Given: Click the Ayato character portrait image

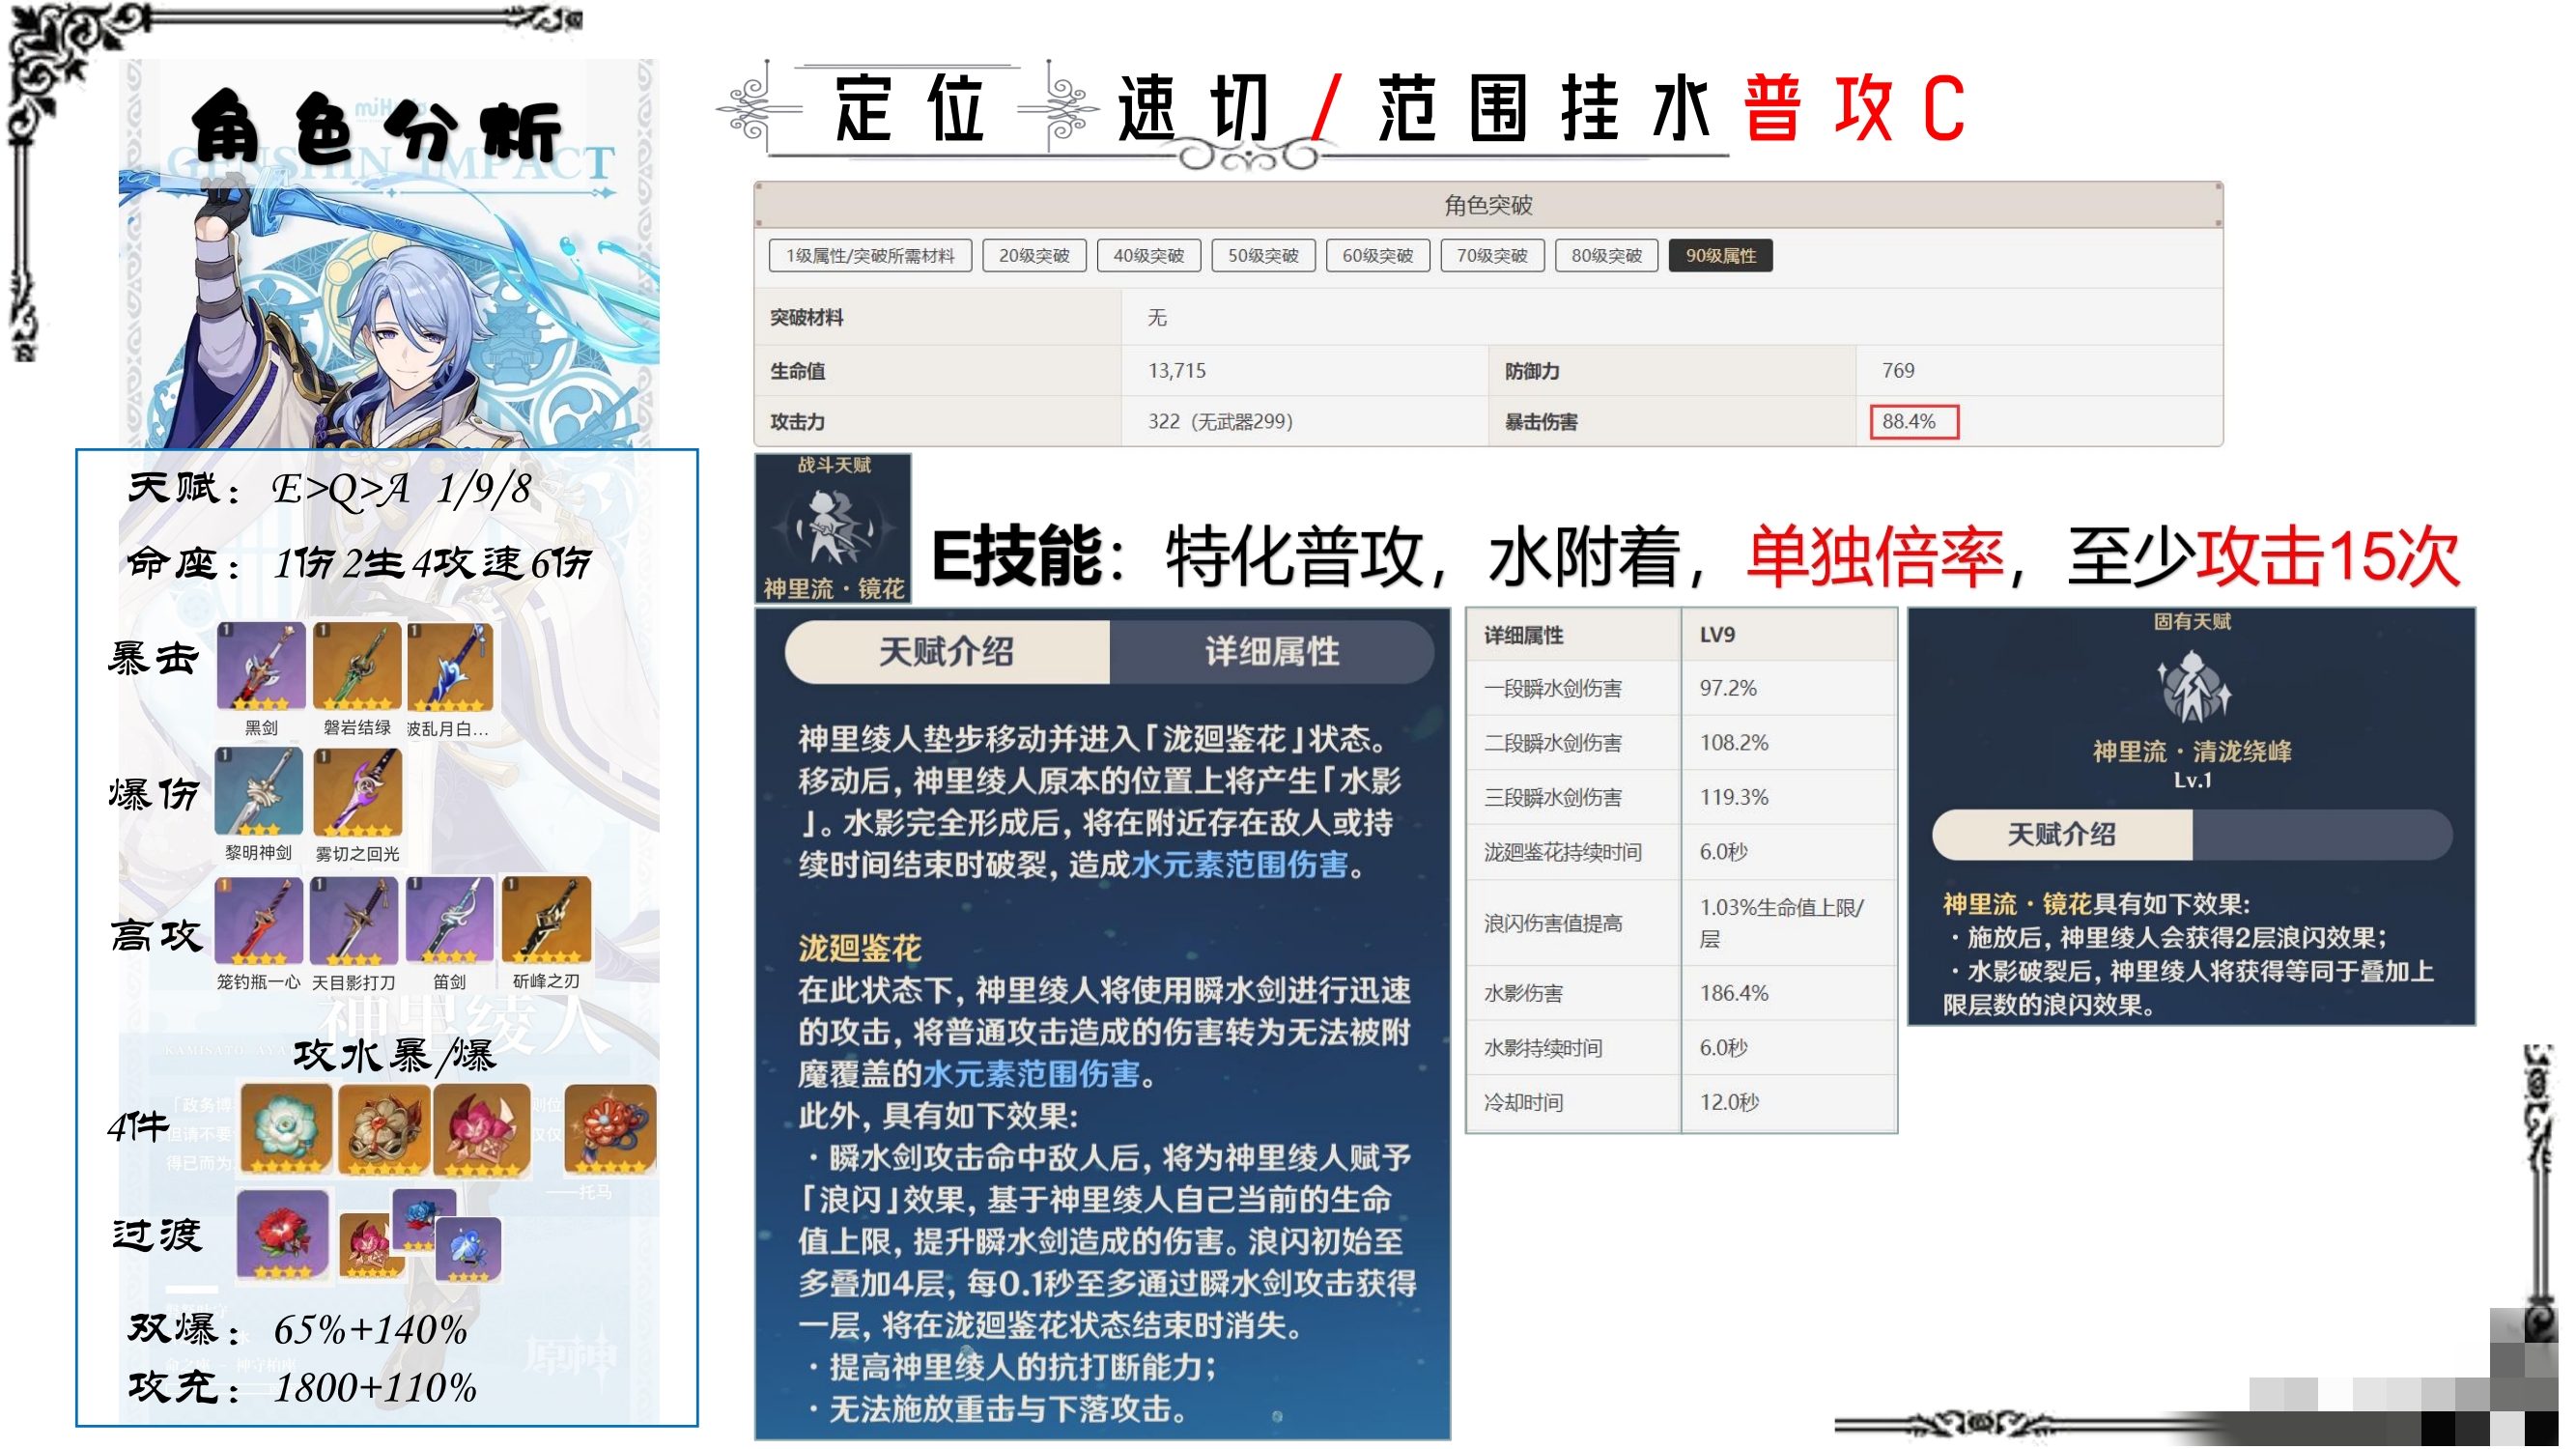Looking at the screenshot, I should pos(389,255).
